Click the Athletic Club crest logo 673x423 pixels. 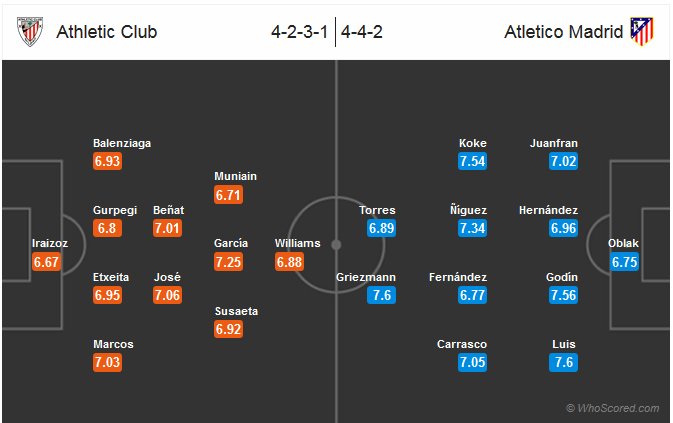point(30,31)
